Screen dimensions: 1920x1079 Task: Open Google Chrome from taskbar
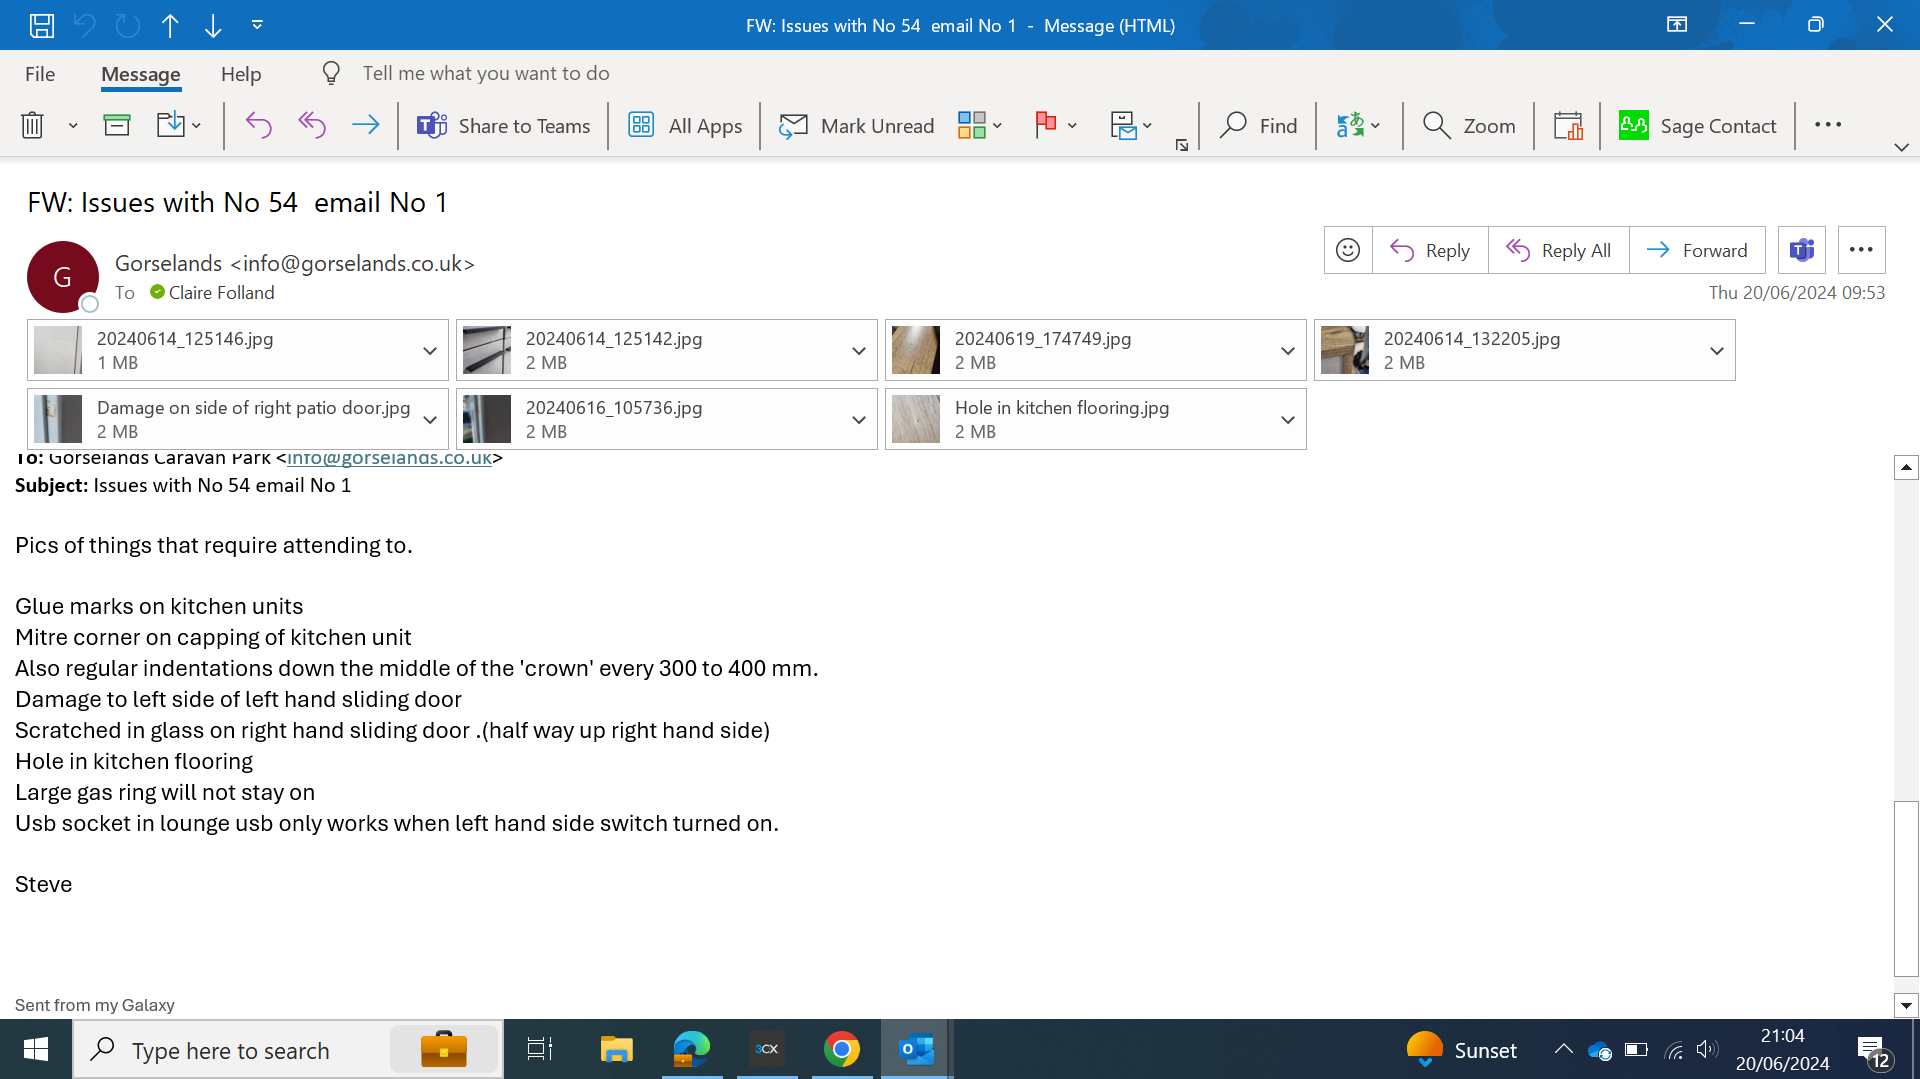point(842,1050)
